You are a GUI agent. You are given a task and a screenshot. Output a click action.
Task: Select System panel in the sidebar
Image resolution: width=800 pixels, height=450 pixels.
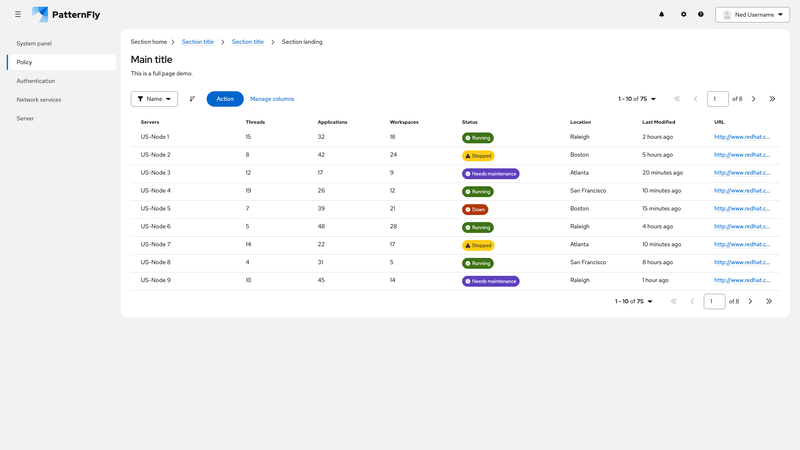(61, 43)
